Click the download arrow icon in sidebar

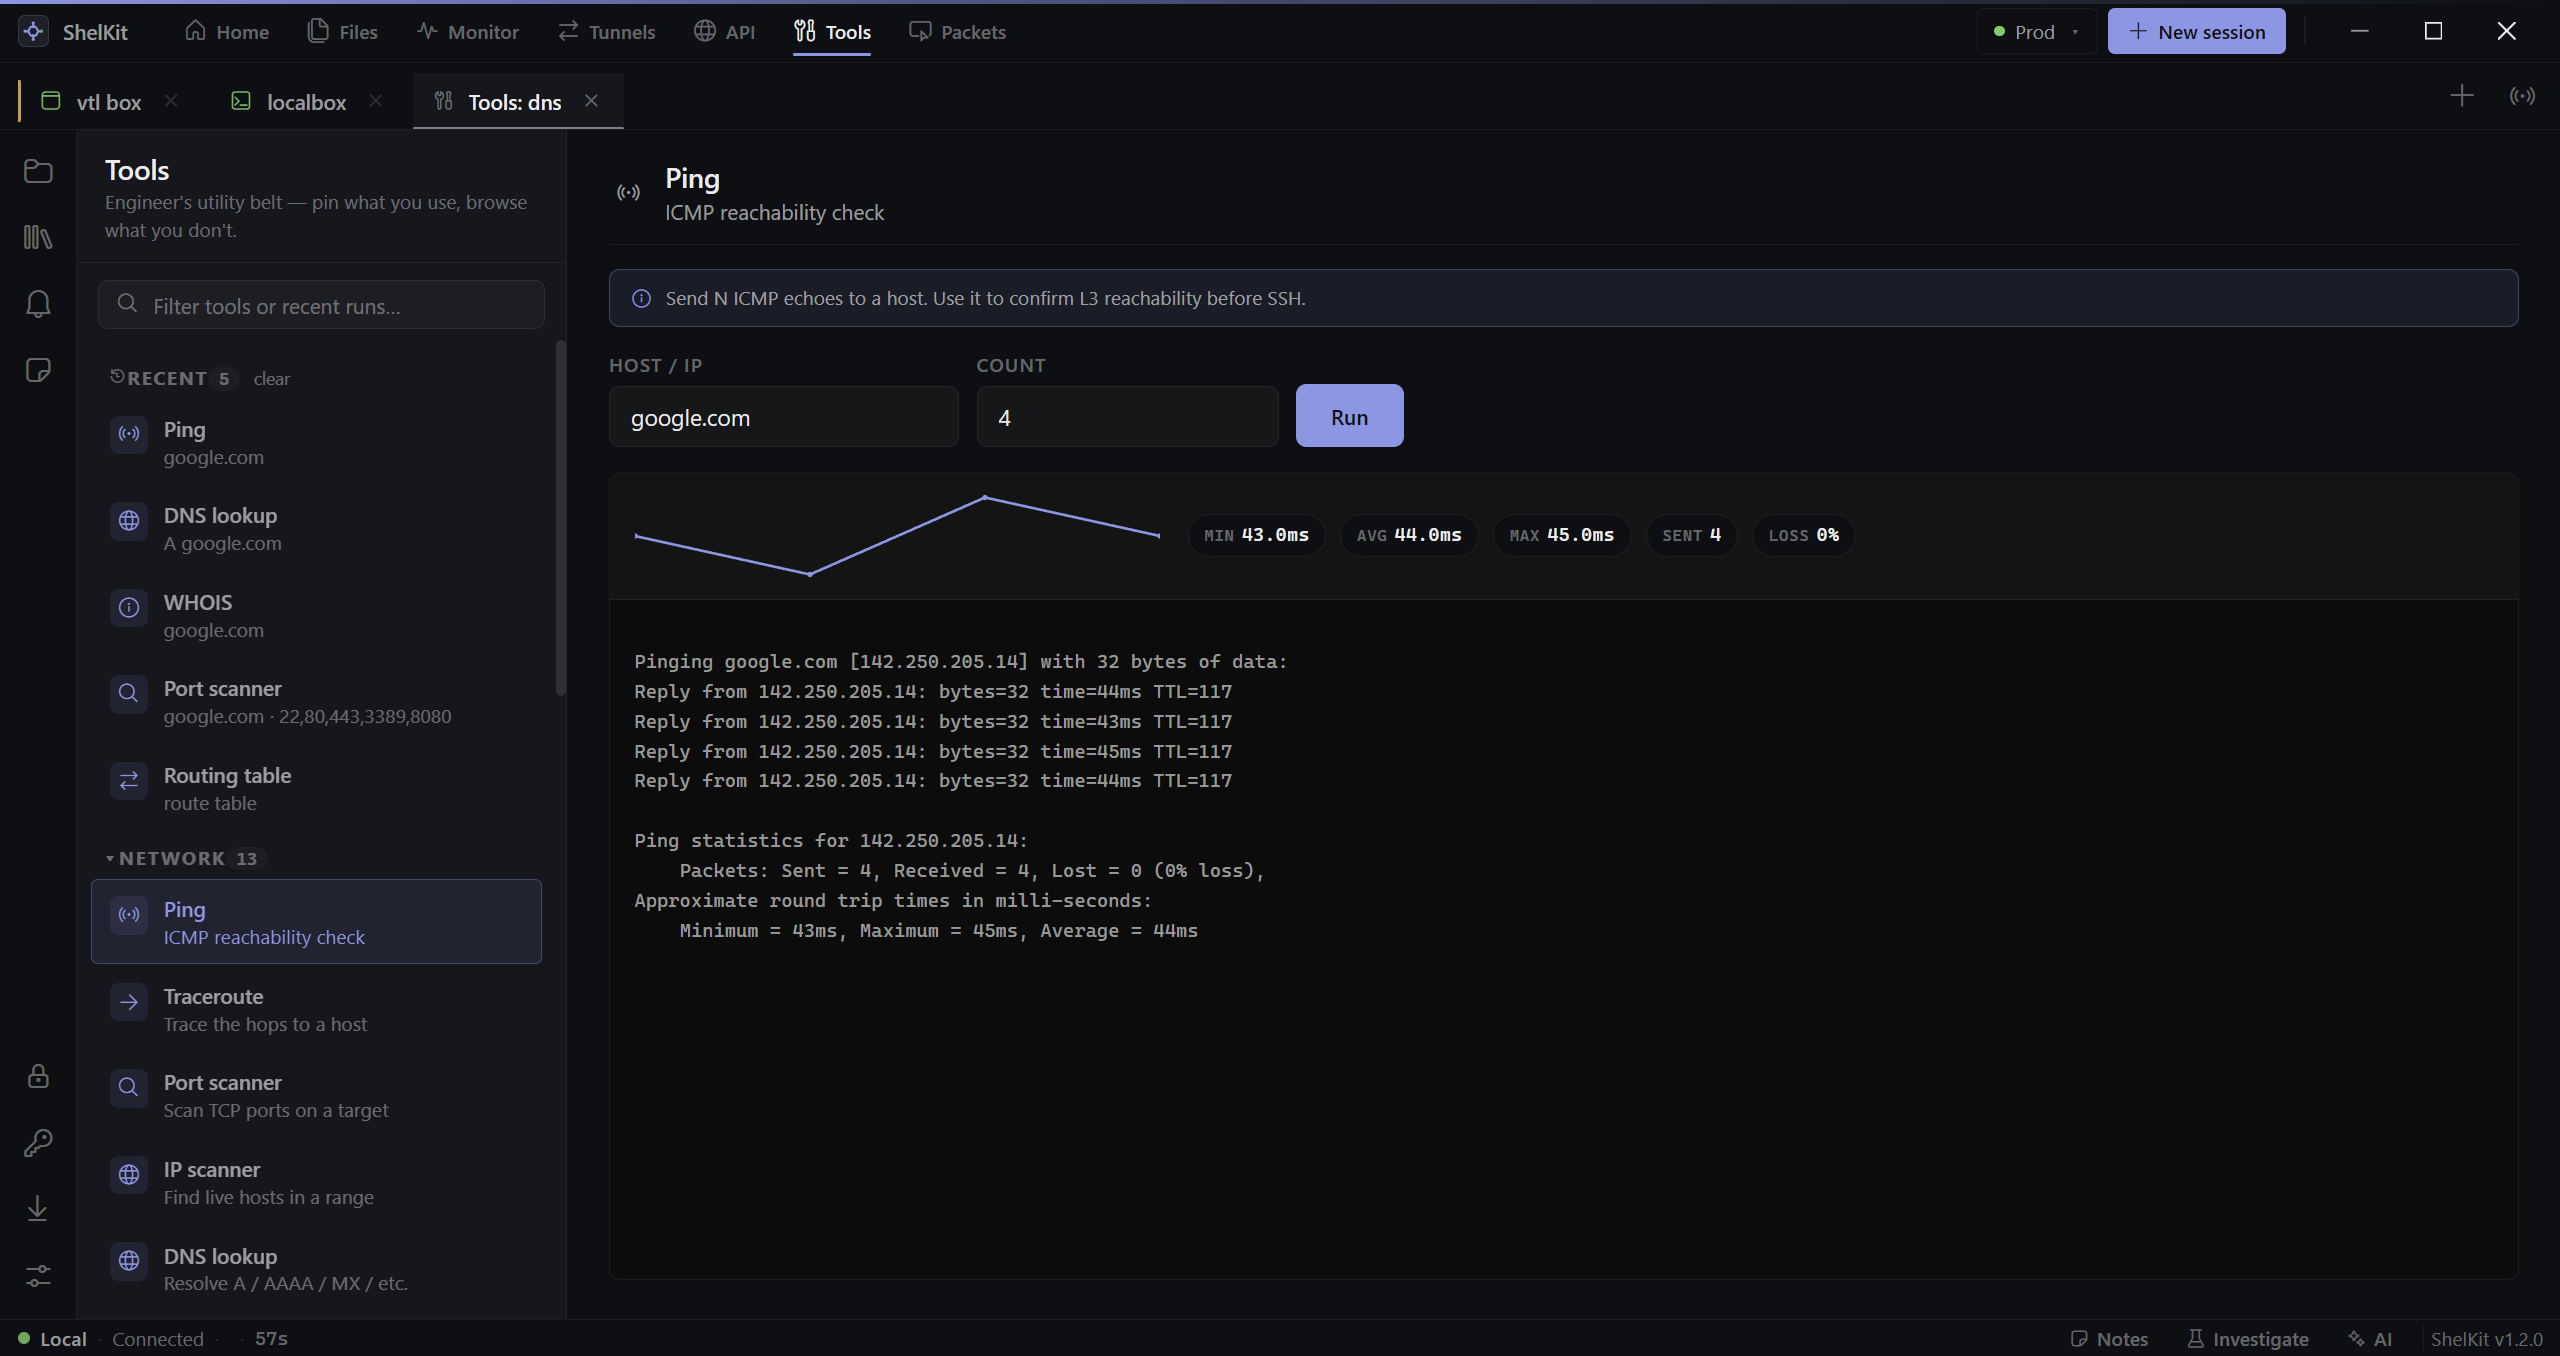pos(38,1208)
